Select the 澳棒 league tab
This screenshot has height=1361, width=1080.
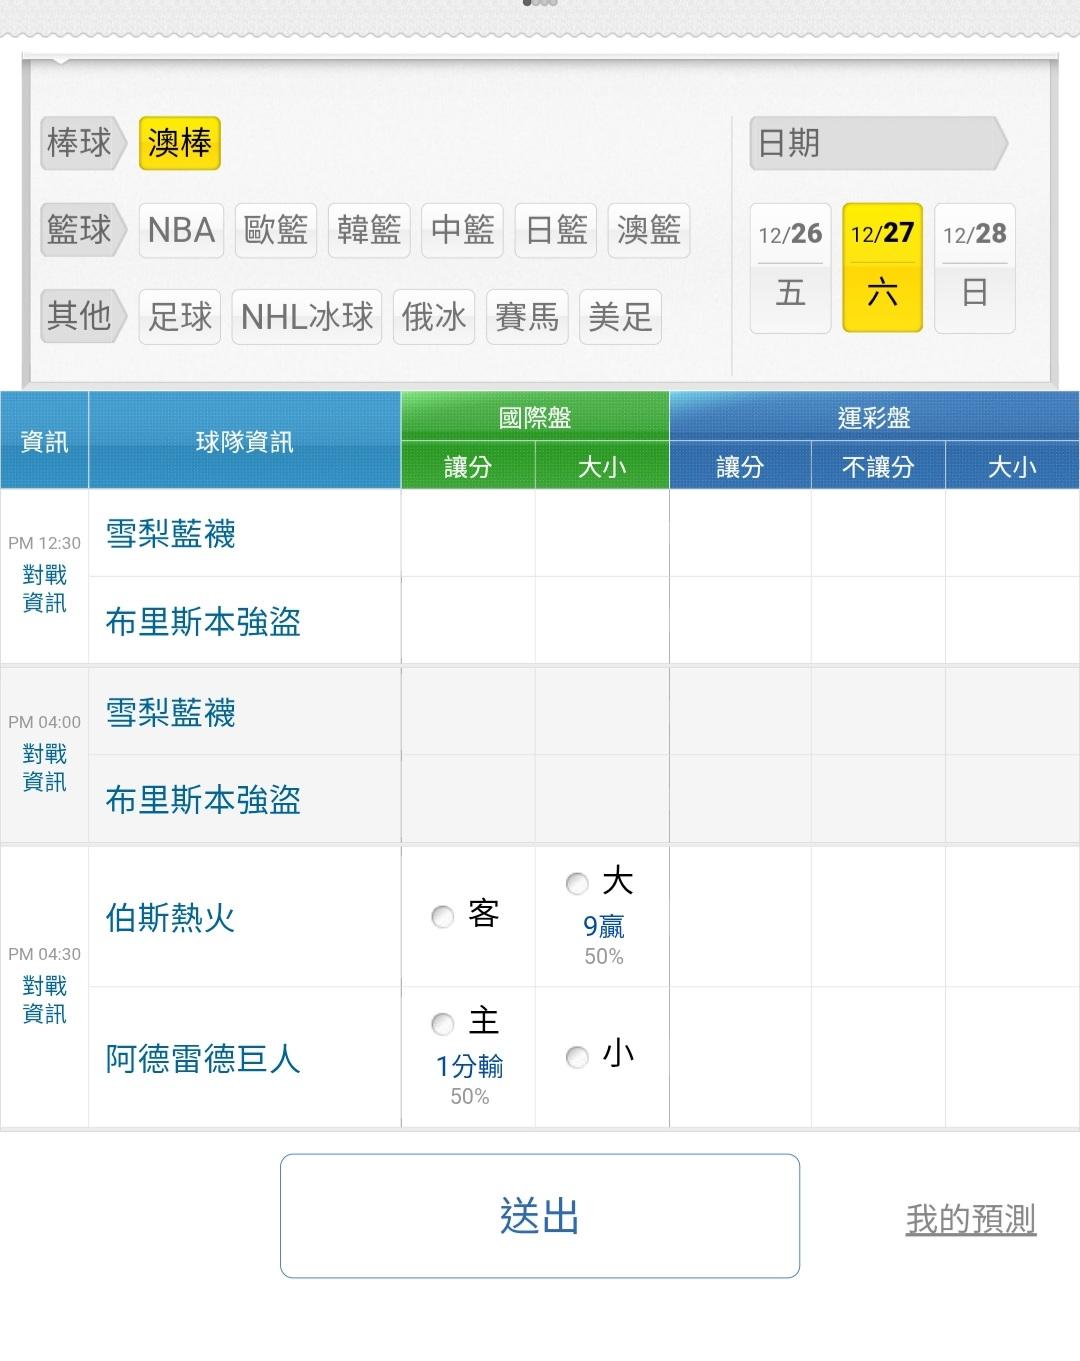pyautogui.click(x=180, y=143)
